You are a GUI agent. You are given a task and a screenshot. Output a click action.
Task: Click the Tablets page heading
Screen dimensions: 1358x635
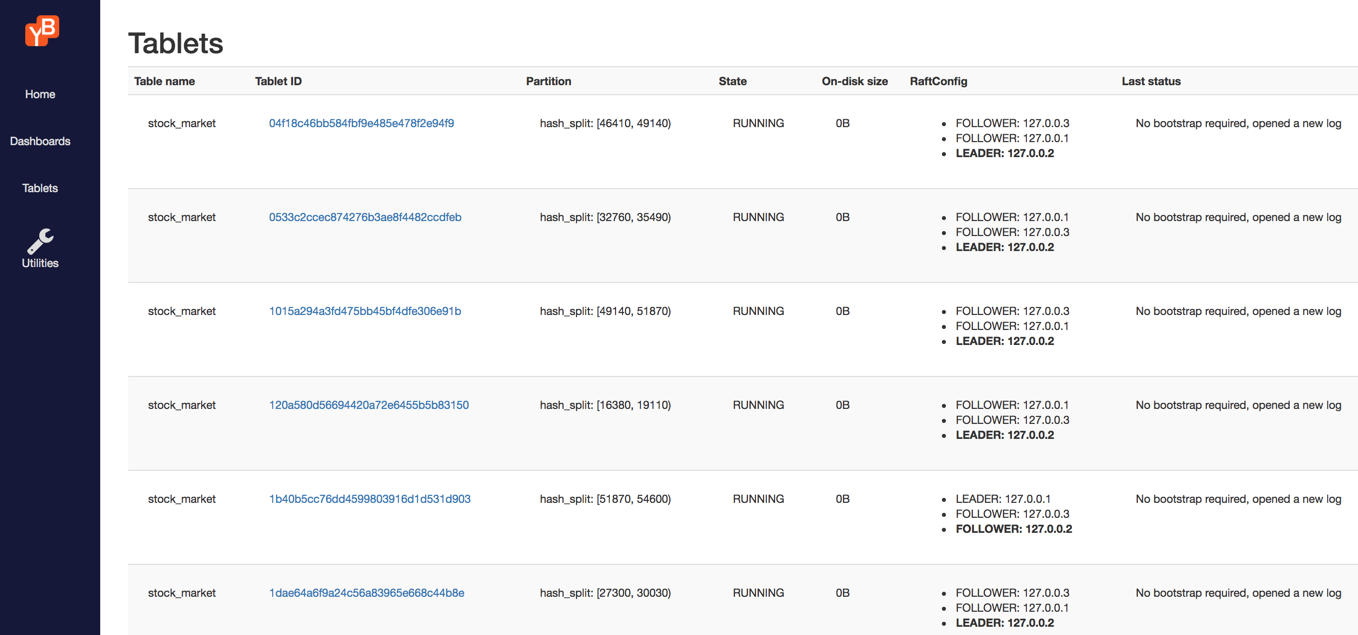175,43
